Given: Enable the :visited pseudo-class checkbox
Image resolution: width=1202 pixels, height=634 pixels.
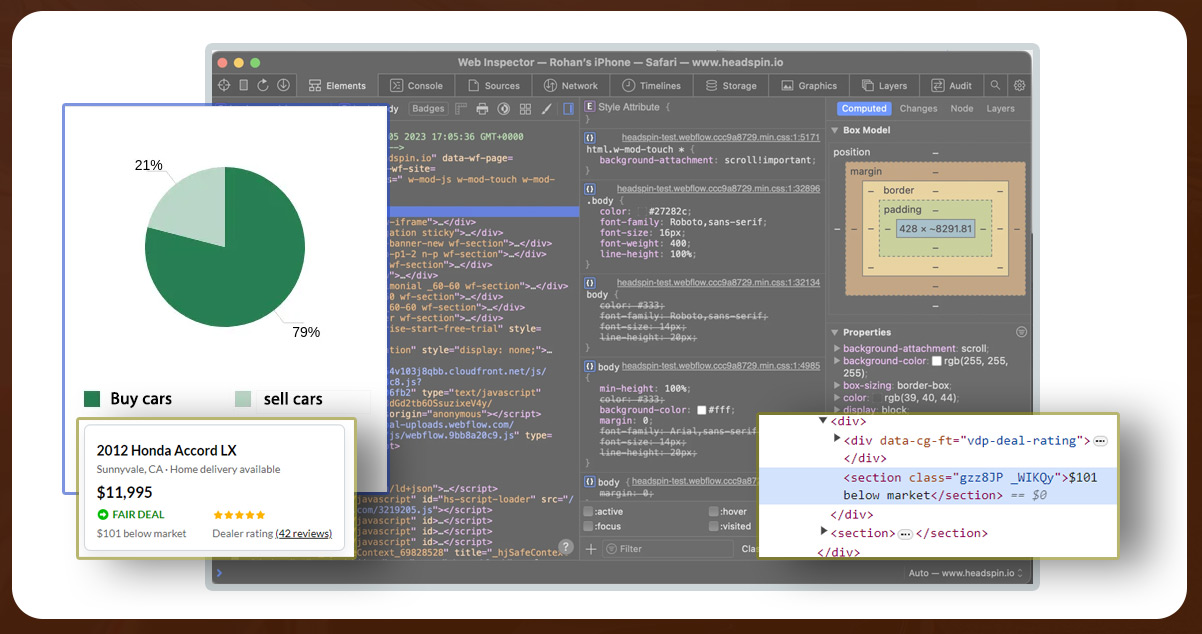Looking at the screenshot, I should click(713, 526).
